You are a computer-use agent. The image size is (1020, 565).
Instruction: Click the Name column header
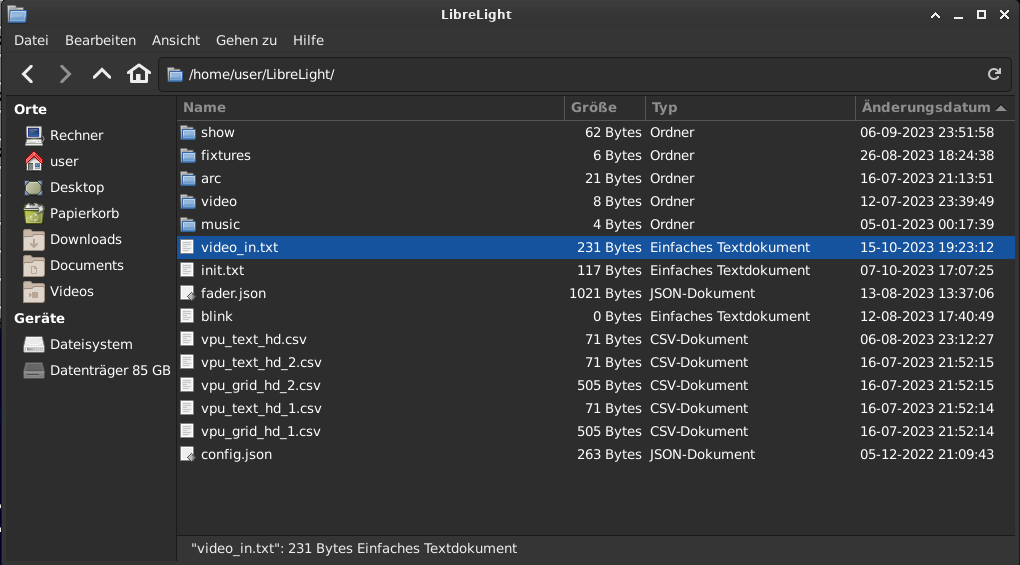(205, 107)
